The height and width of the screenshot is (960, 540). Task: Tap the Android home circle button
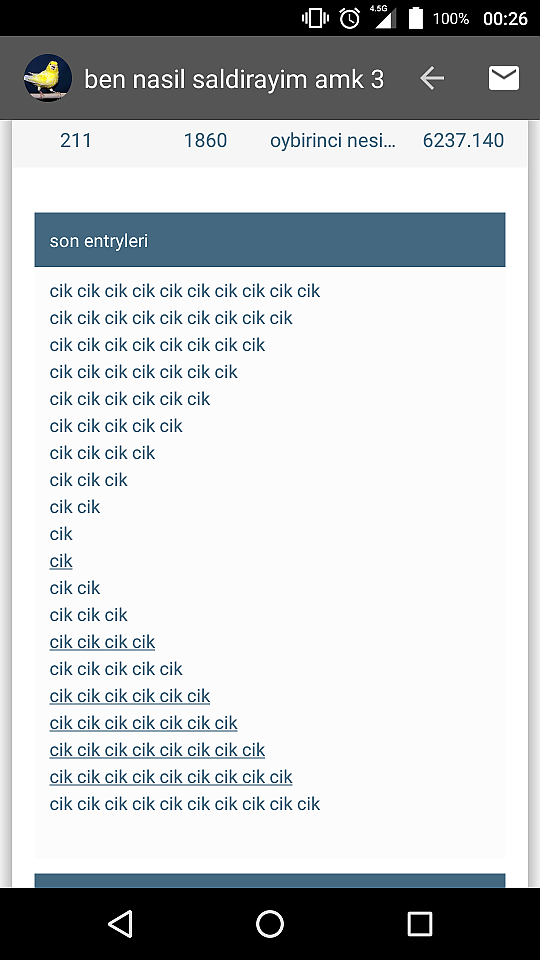270,923
